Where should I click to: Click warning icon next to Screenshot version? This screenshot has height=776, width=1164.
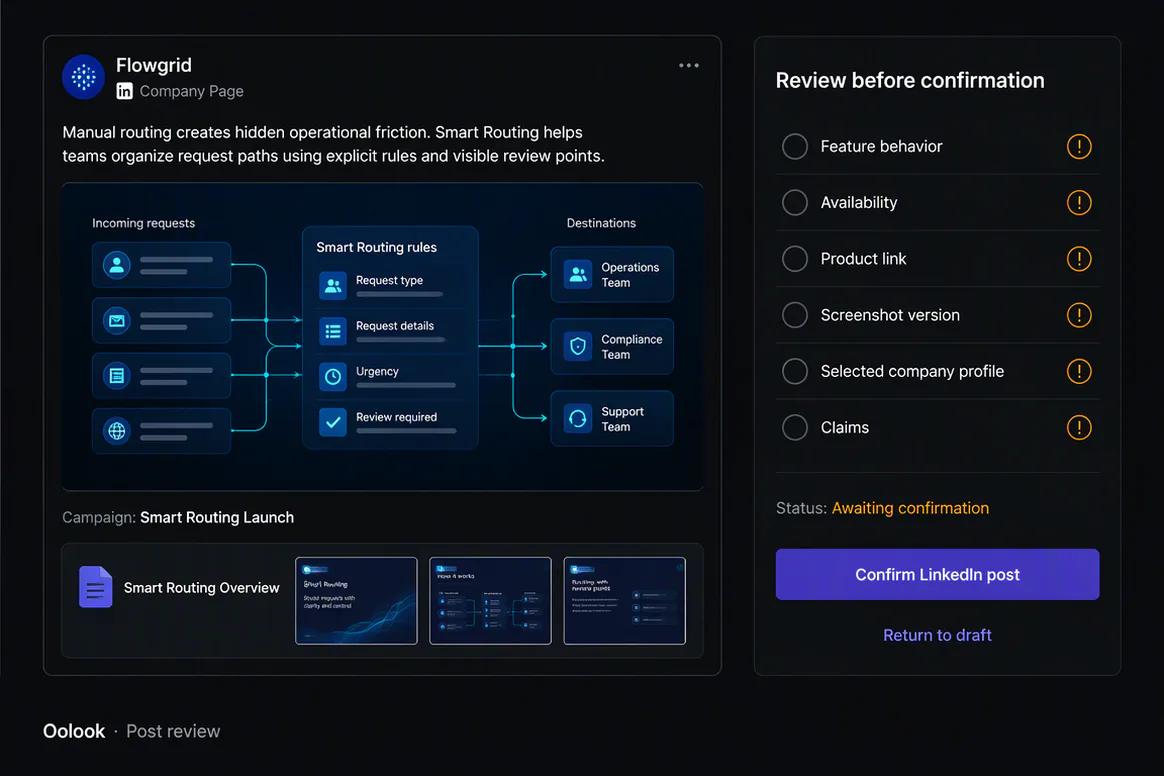[x=1079, y=315]
